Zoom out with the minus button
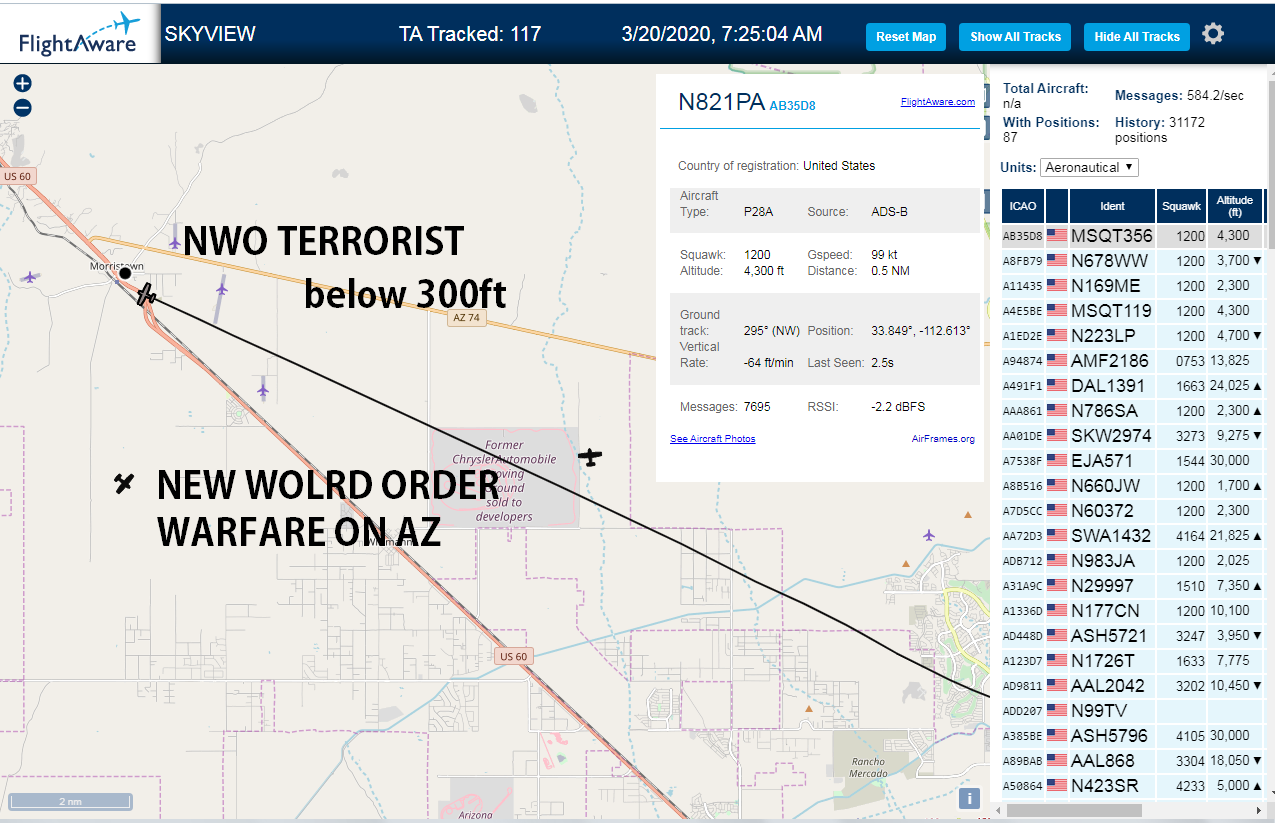Viewport: 1275px width, 823px height. tap(22, 108)
